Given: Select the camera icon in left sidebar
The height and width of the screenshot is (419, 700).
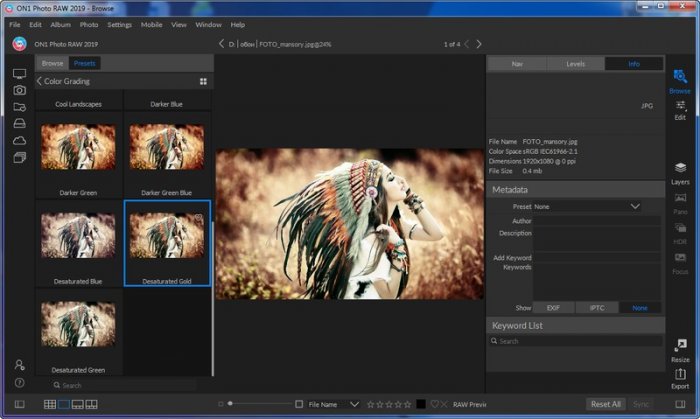Looking at the screenshot, I should click(x=19, y=90).
